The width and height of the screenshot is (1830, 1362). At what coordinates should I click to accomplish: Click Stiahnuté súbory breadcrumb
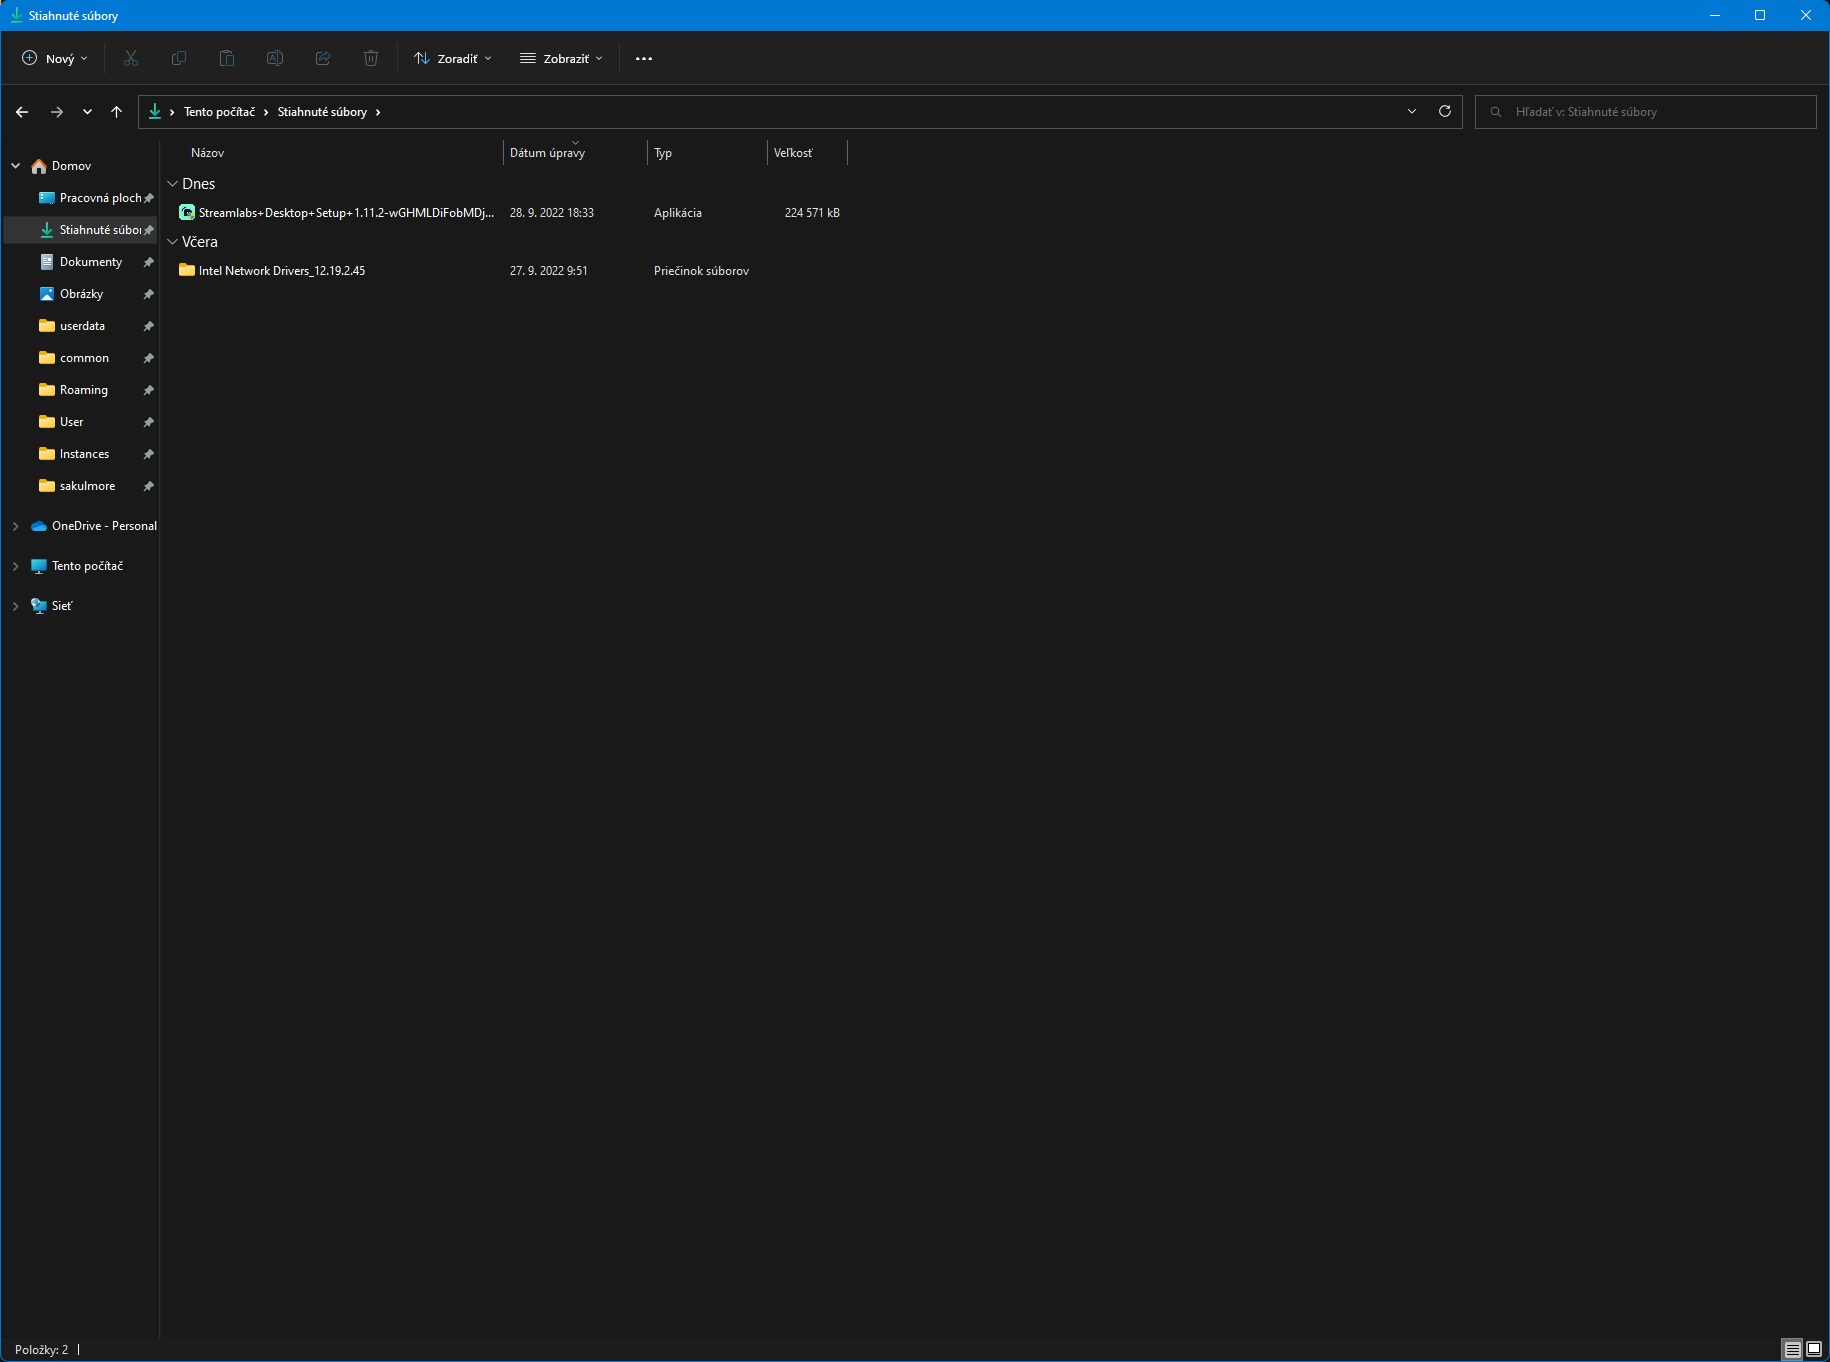click(x=322, y=112)
